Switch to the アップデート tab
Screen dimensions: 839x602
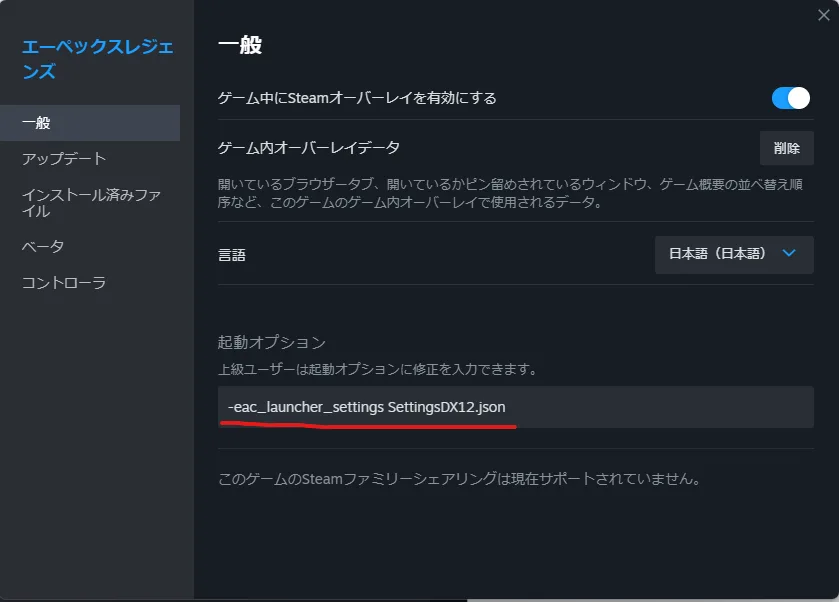pyautogui.click(x=64, y=158)
